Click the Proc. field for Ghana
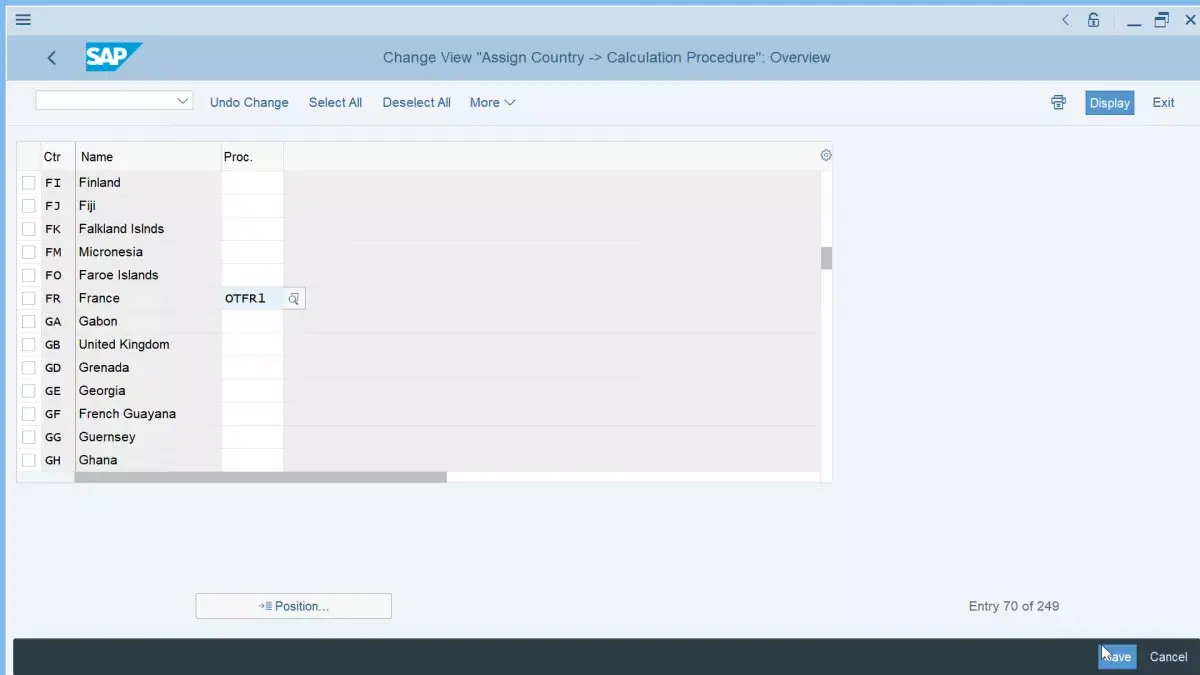Image resolution: width=1200 pixels, height=675 pixels. point(252,460)
